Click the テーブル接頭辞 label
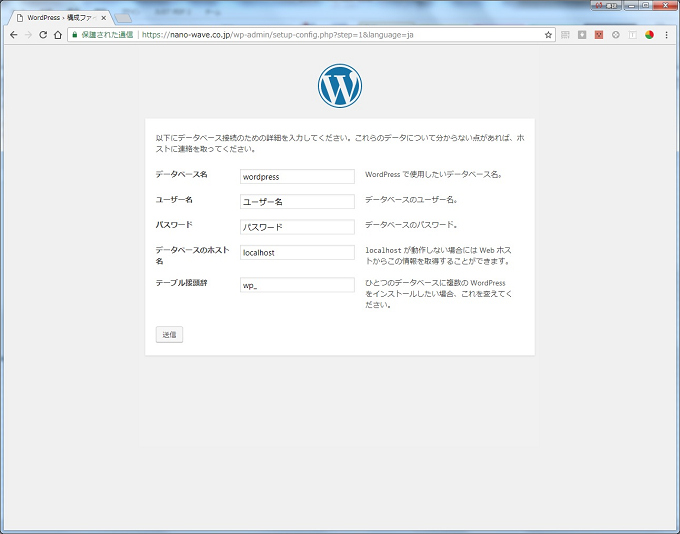 181,283
